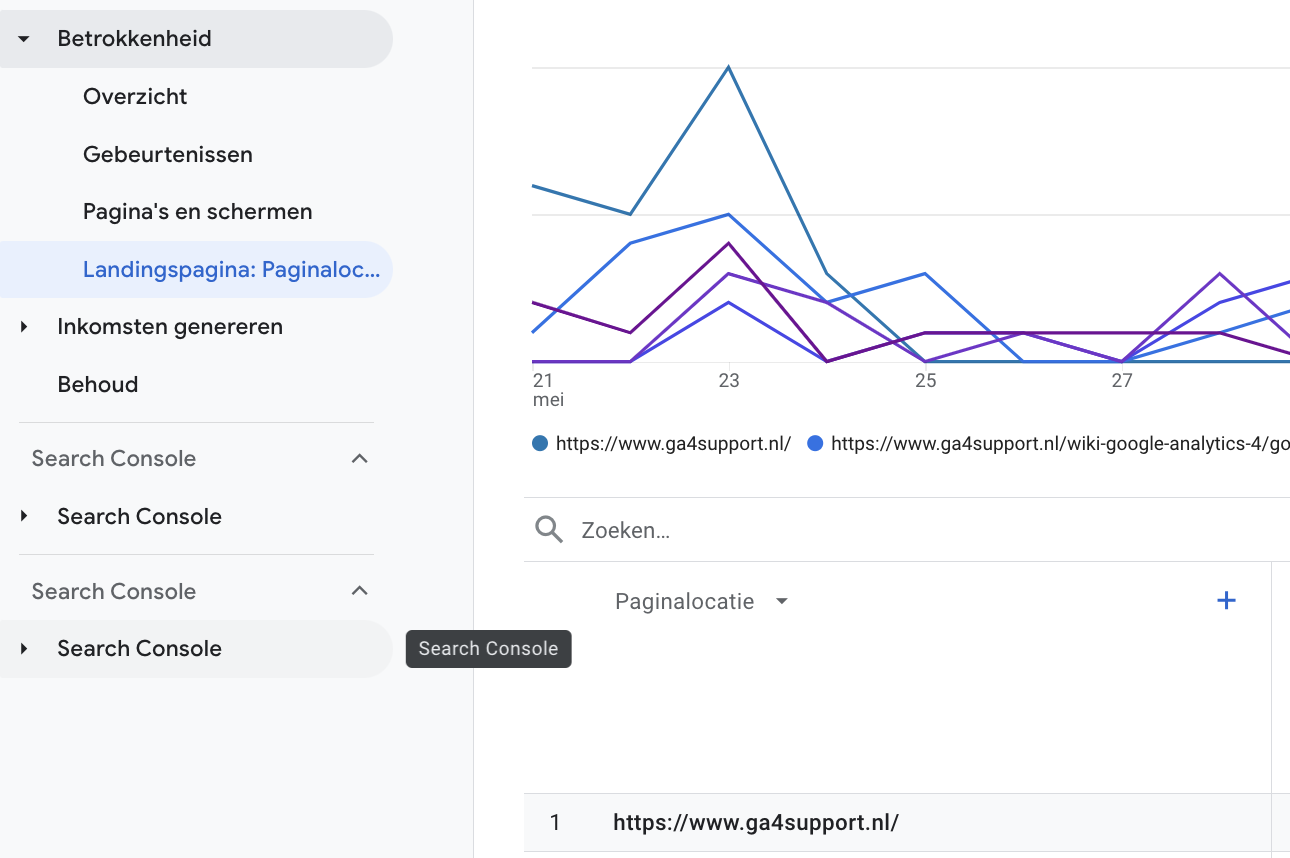Open Pagina's en schermen report

[198, 212]
